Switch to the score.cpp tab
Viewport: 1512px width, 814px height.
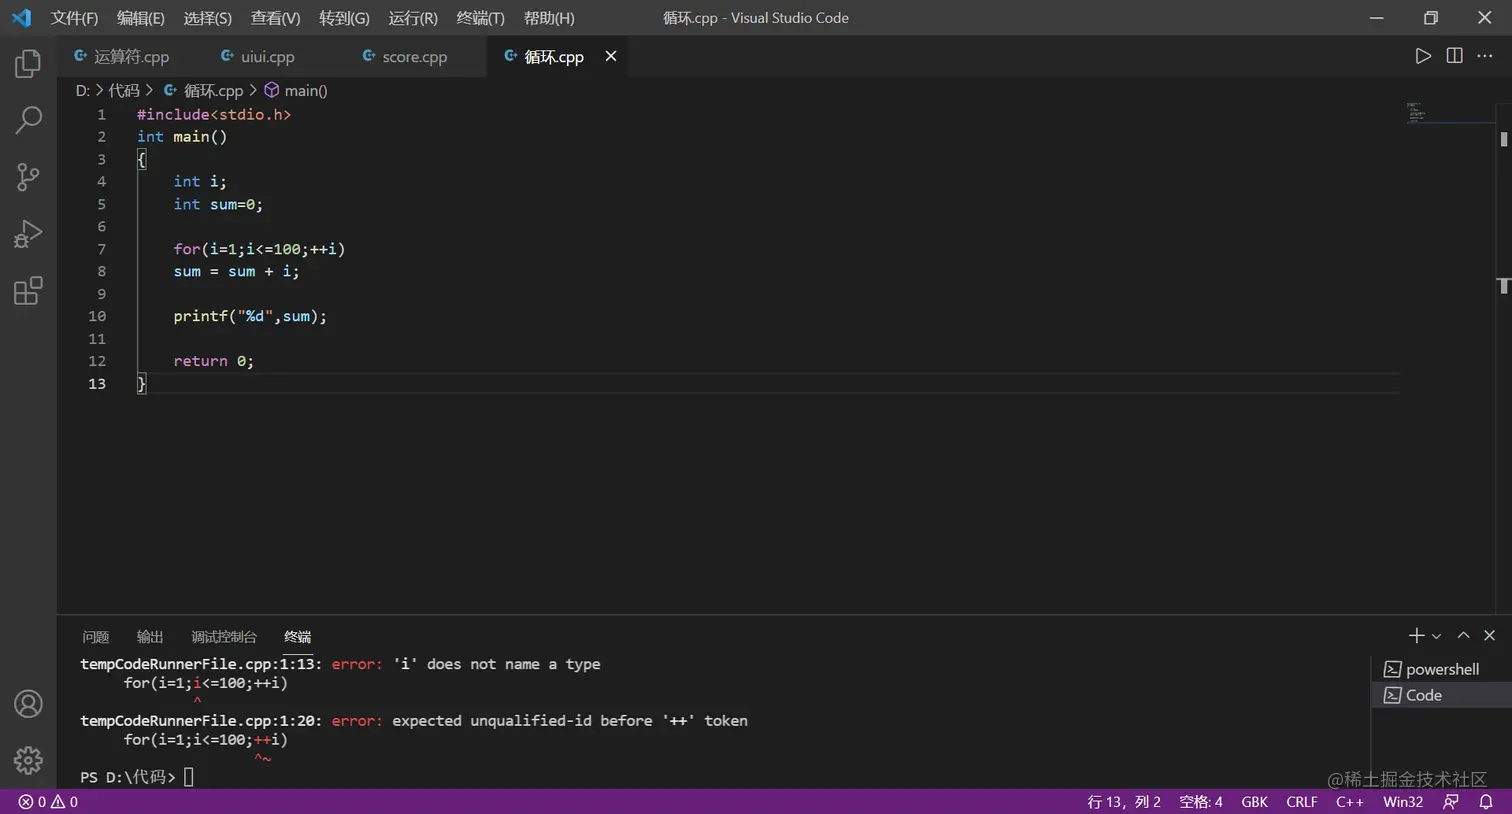point(413,56)
